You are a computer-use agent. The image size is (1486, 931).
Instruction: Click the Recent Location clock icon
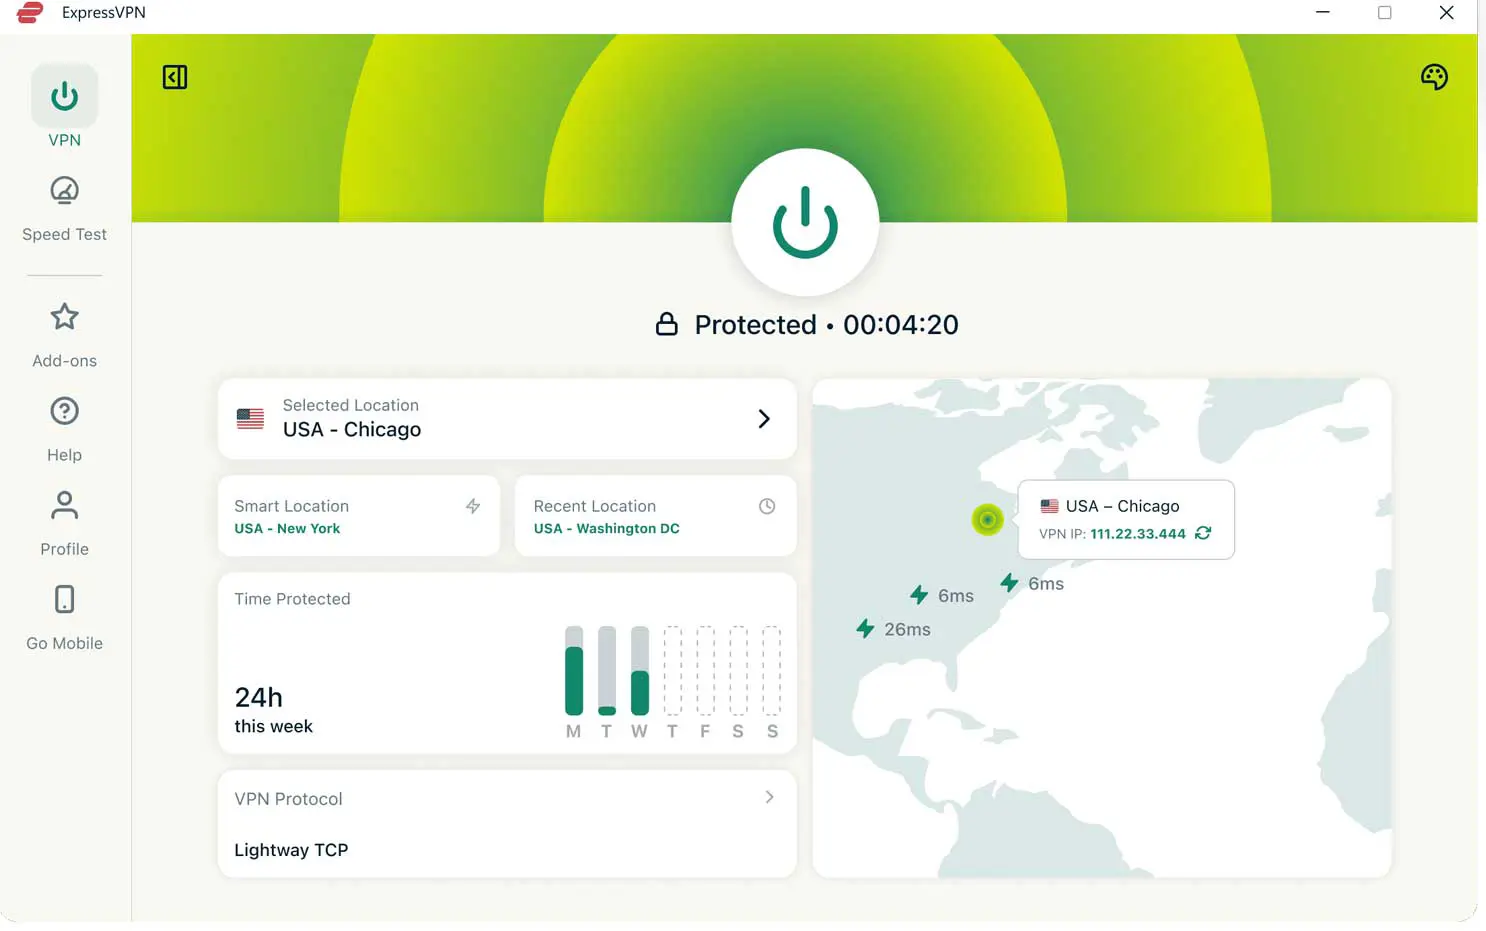click(767, 506)
